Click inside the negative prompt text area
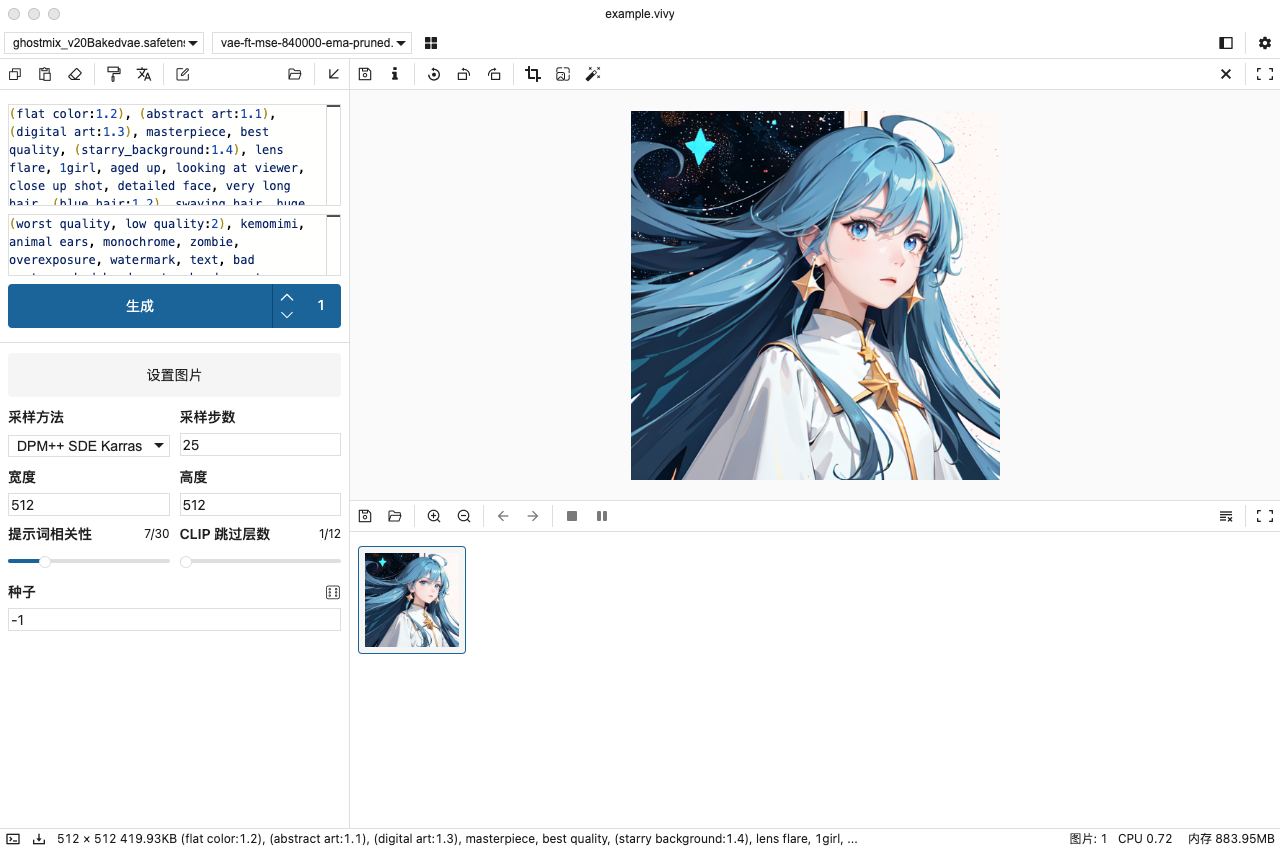Image resolution: width=1280 pixels, height=850 pixels. tap(167, 245)
